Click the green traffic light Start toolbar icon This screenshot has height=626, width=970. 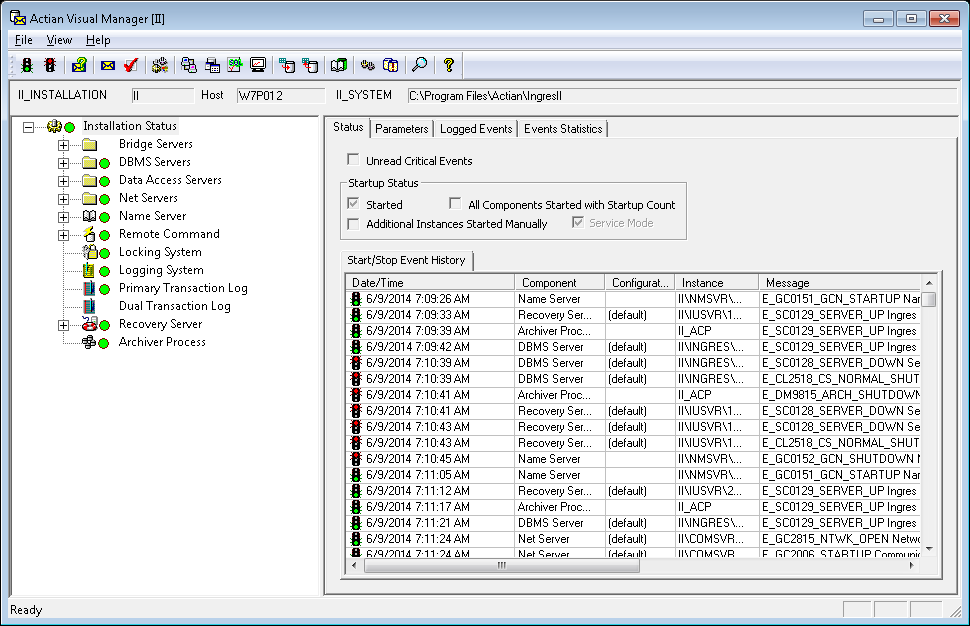click(x=27, y=65)
